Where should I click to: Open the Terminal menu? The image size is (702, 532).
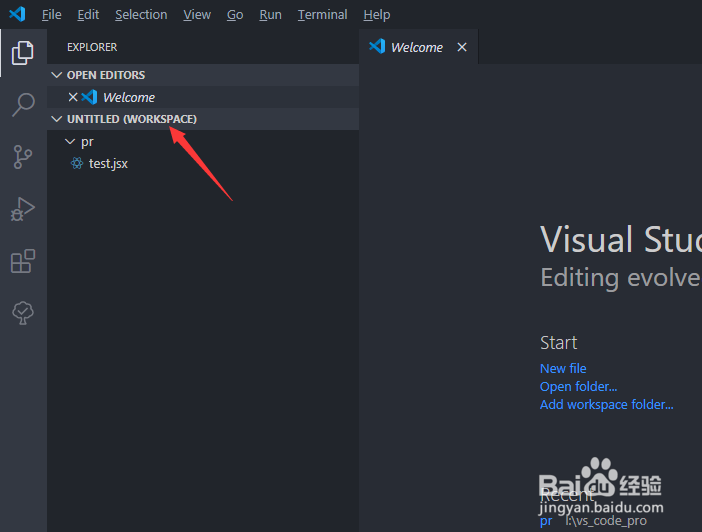322,15
